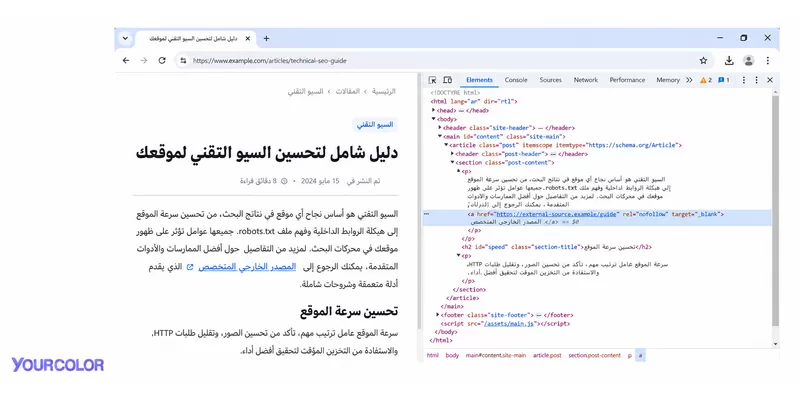Close the current browser tab
800x400 pixels.
pyautogui.click(x=248, y=38)
